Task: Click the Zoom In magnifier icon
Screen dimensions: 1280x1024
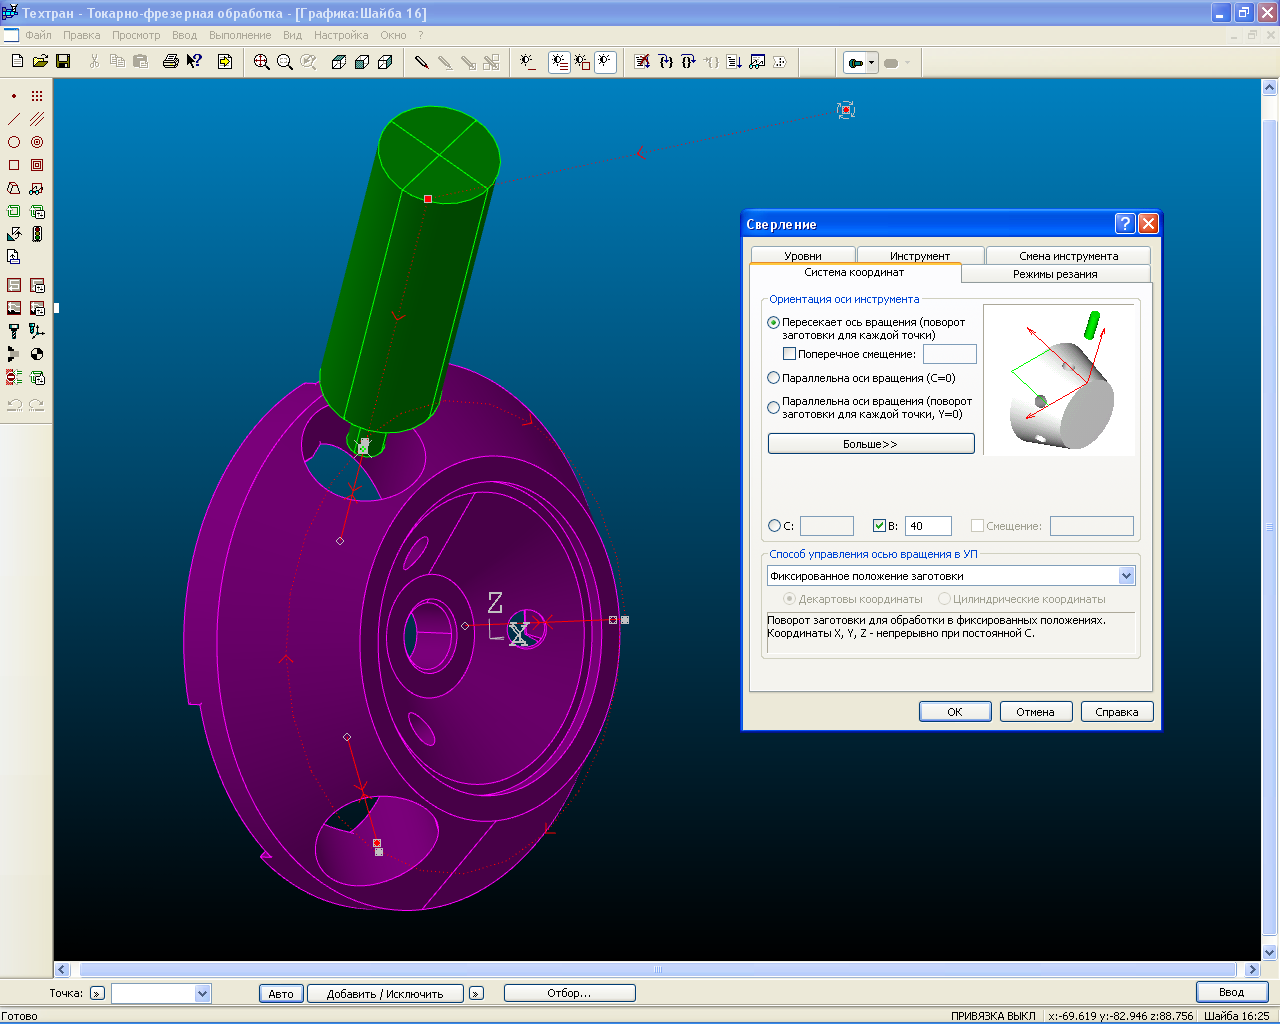Action: click(262, 62)
